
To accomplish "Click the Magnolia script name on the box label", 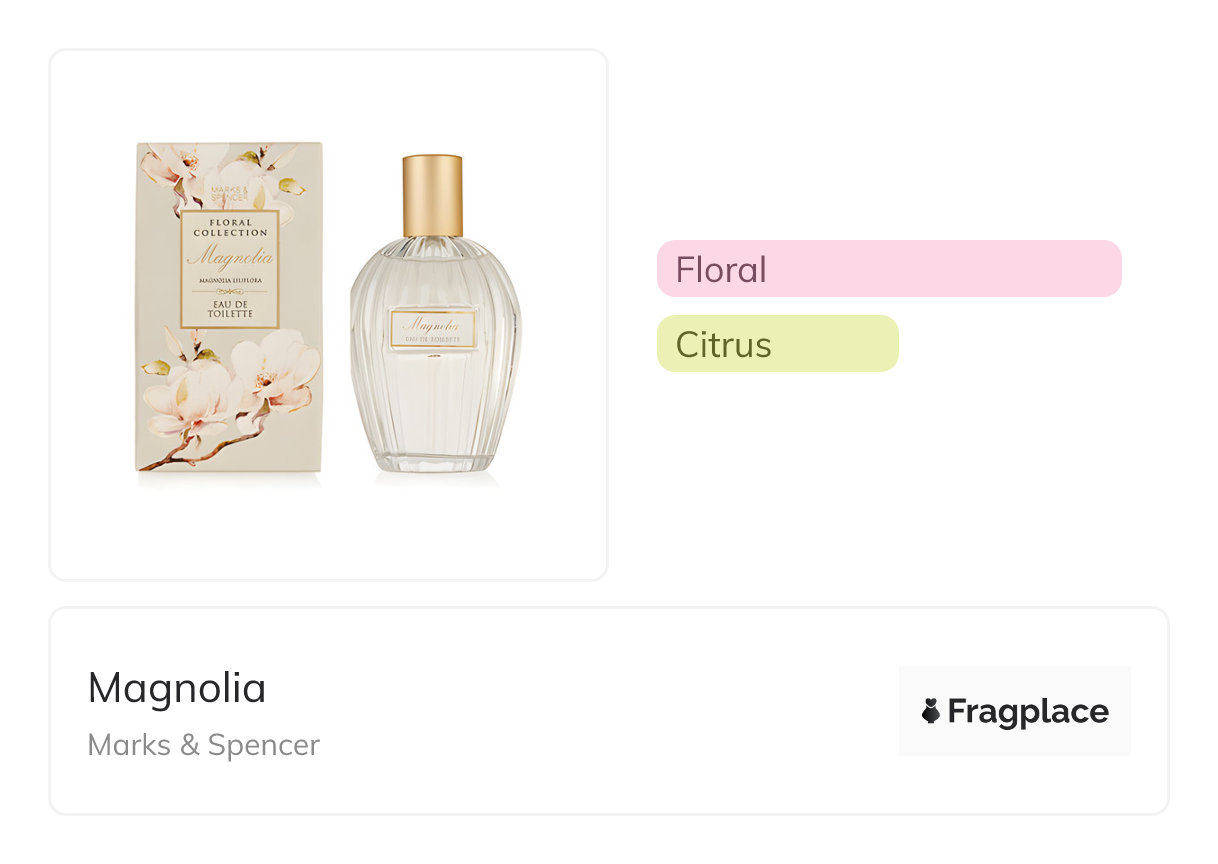I will 230,258.
